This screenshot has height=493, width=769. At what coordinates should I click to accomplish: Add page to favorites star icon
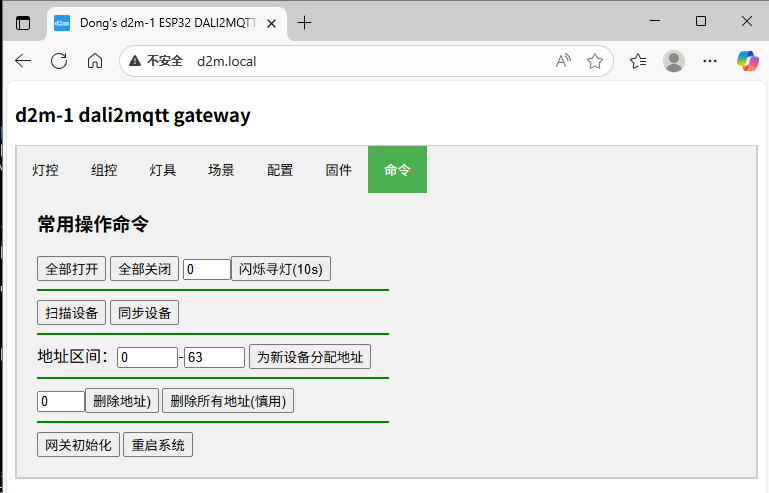click(595, 61)
